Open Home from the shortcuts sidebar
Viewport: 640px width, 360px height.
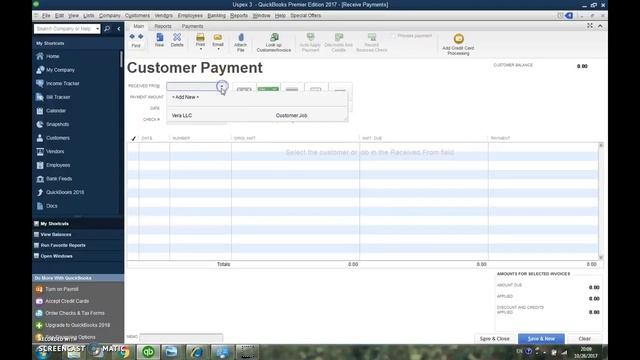[53, 56]
